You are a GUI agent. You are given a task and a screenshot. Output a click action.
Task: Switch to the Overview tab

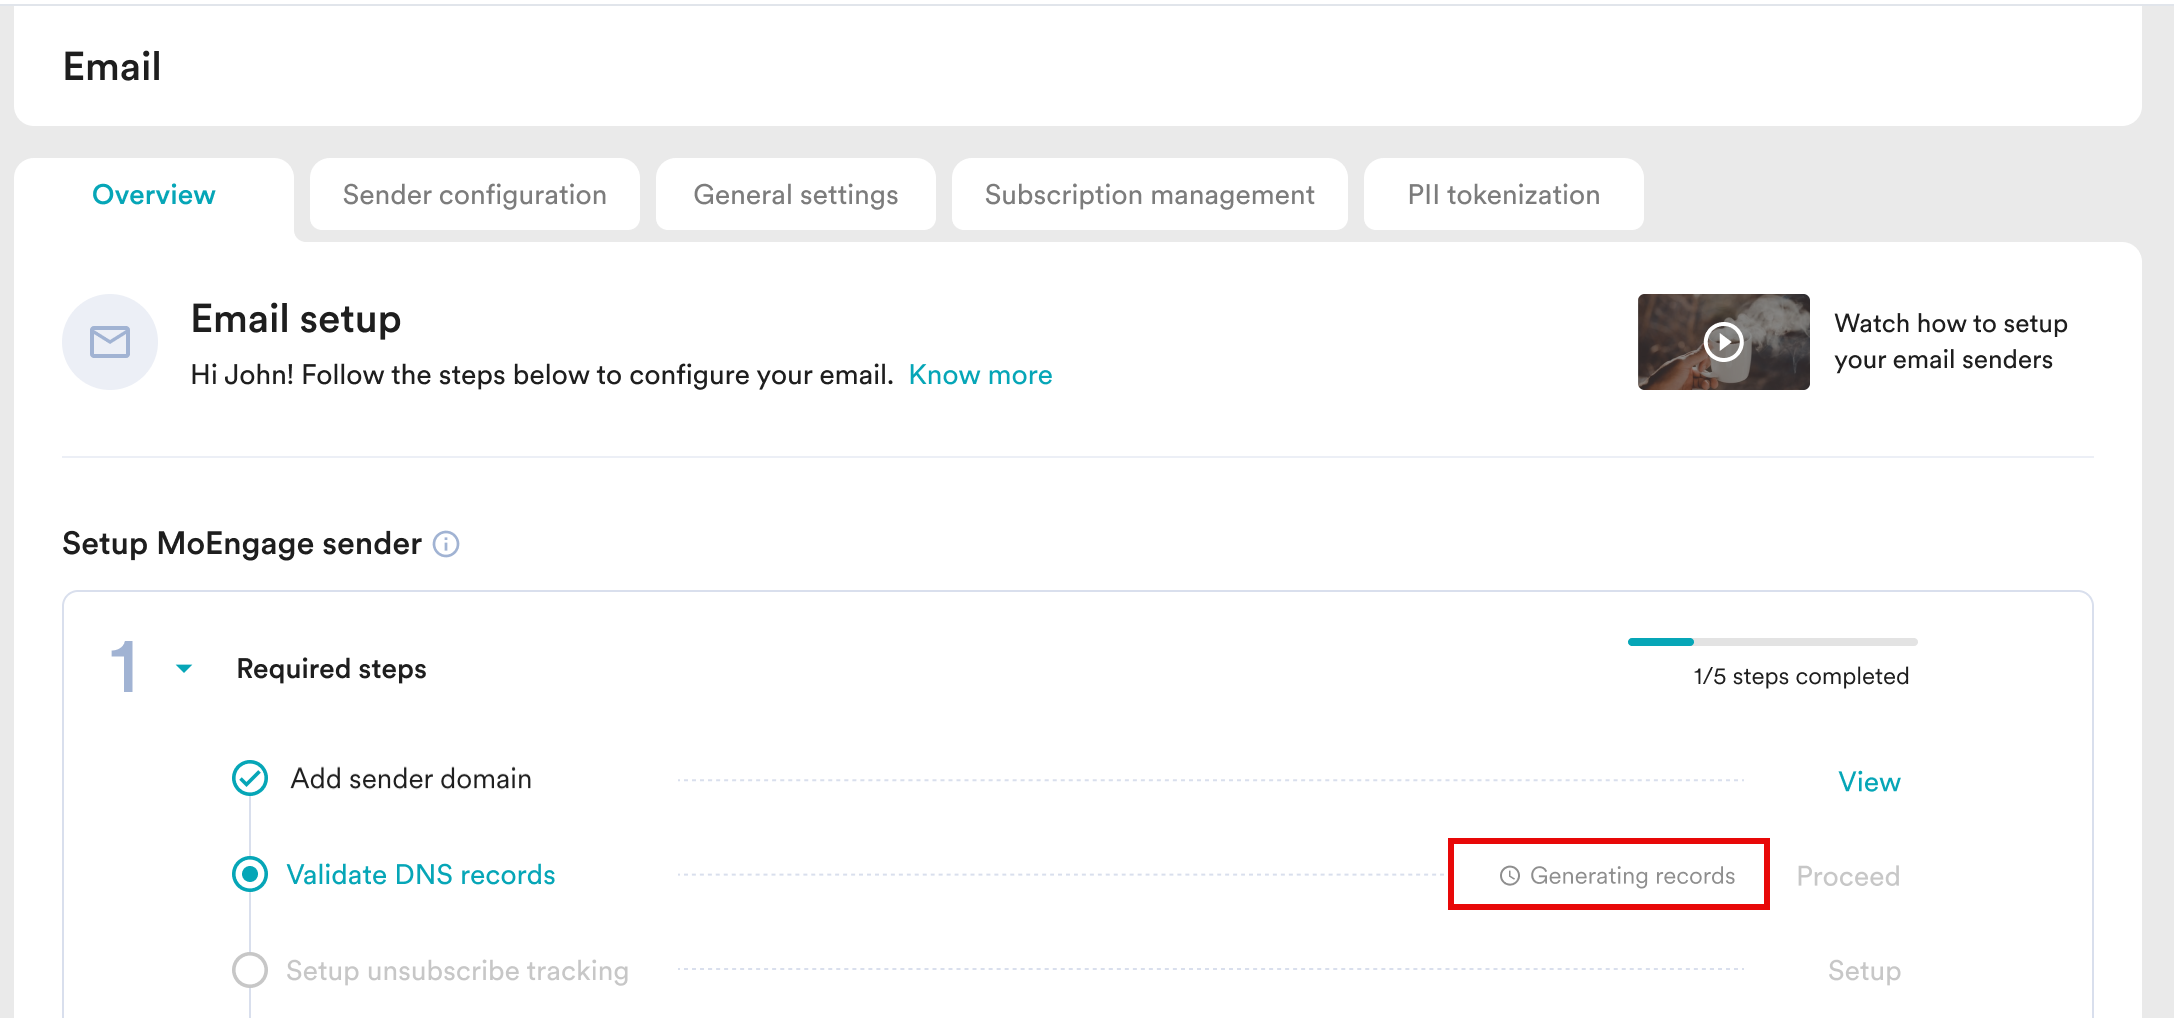pos(154,195)
